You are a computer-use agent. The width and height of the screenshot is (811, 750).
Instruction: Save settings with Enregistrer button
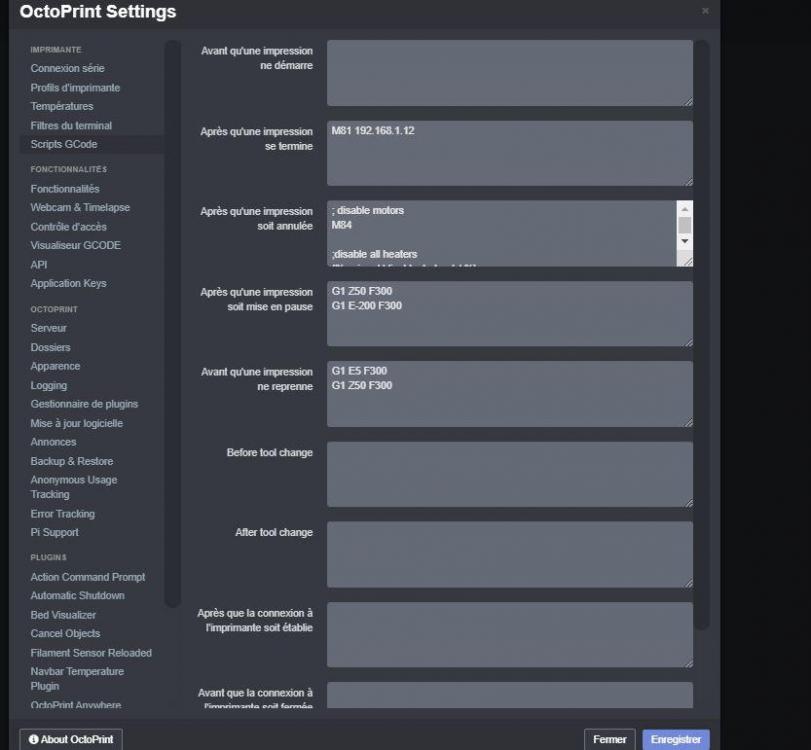675,740
